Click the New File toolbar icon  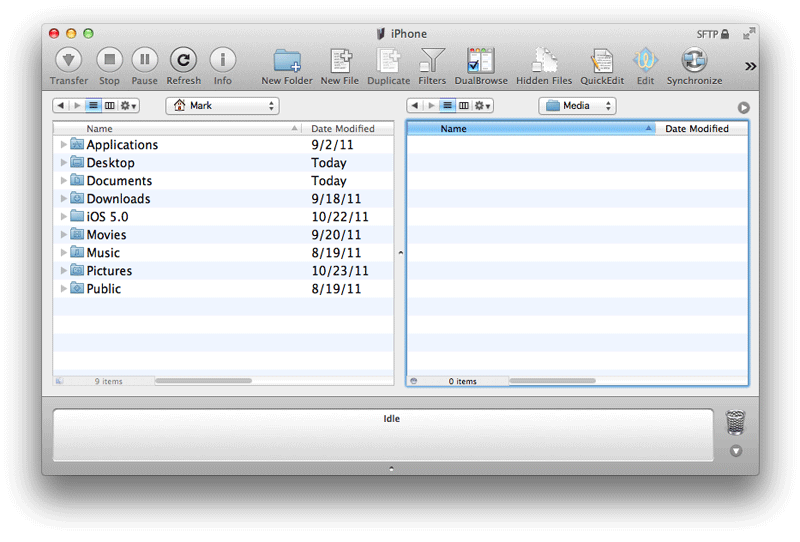(x=340, y=61)
